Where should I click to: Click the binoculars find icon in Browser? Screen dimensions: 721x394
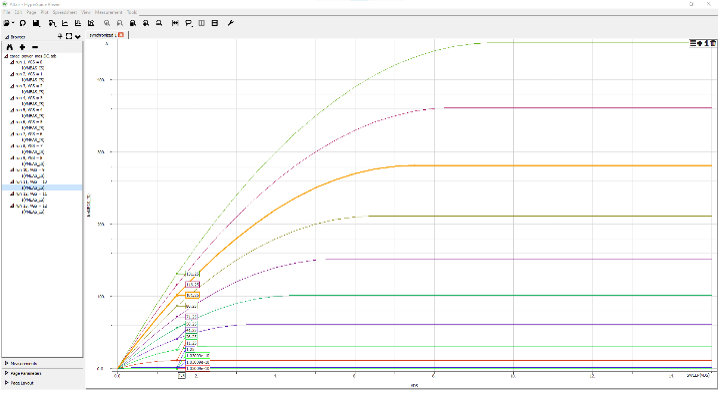coord(10,47)
